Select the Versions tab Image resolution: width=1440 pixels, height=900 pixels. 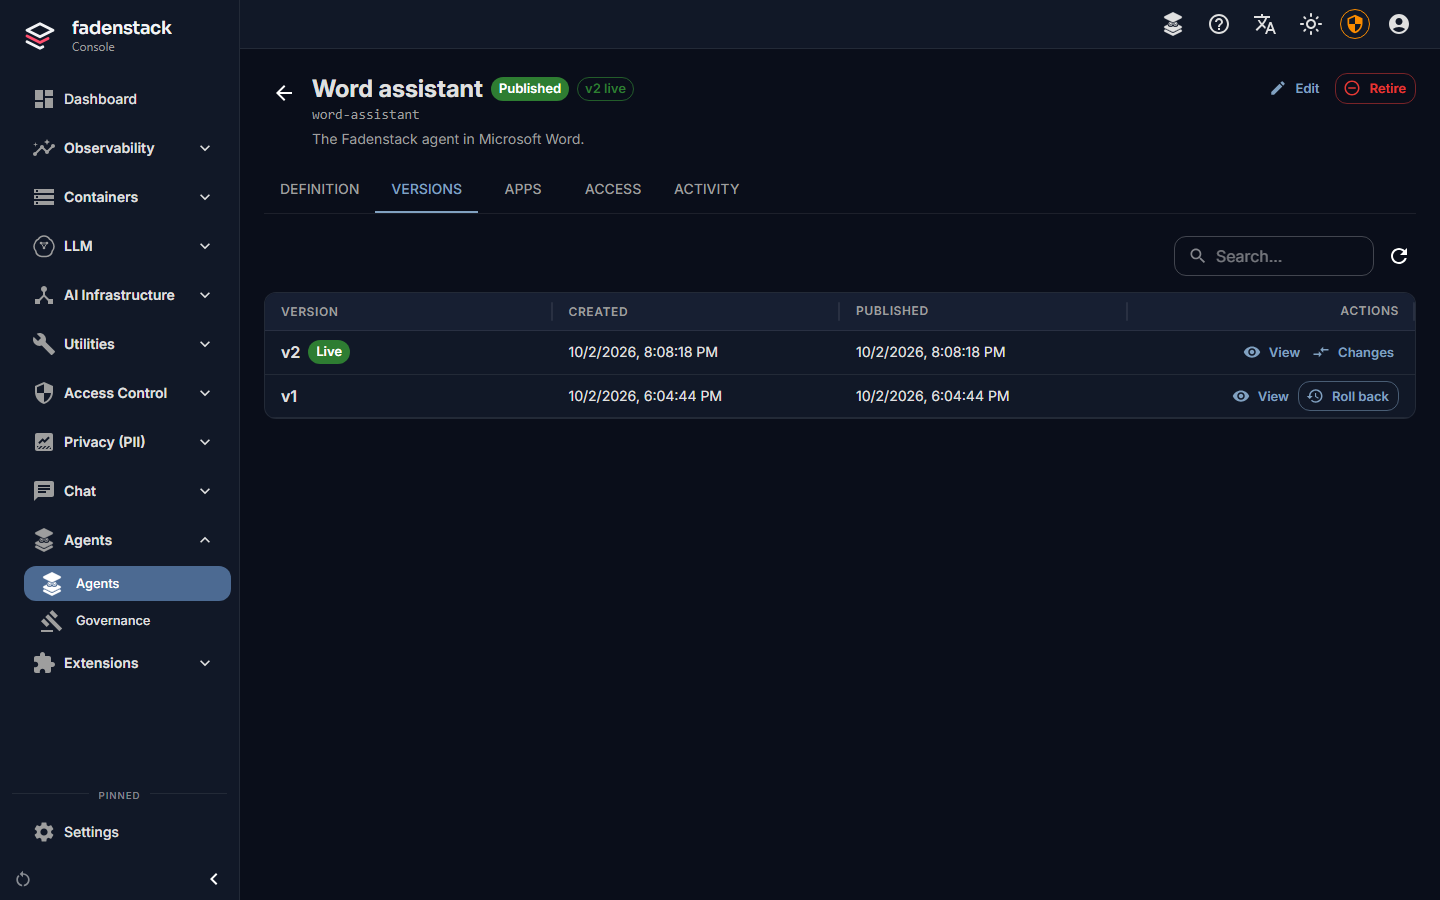427,189
